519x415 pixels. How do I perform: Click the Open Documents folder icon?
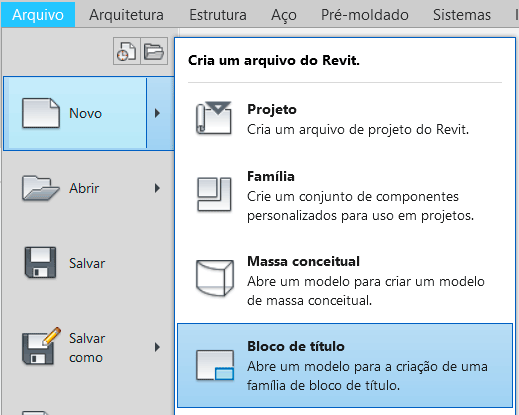(x=154, y=51)
